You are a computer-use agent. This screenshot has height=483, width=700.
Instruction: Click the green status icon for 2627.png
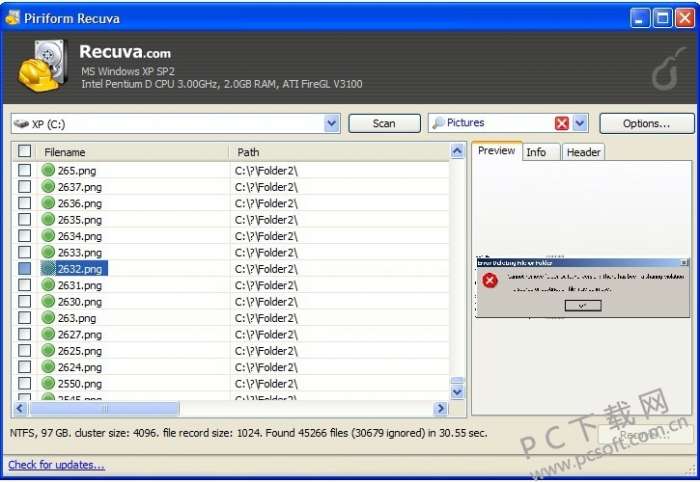48,334
